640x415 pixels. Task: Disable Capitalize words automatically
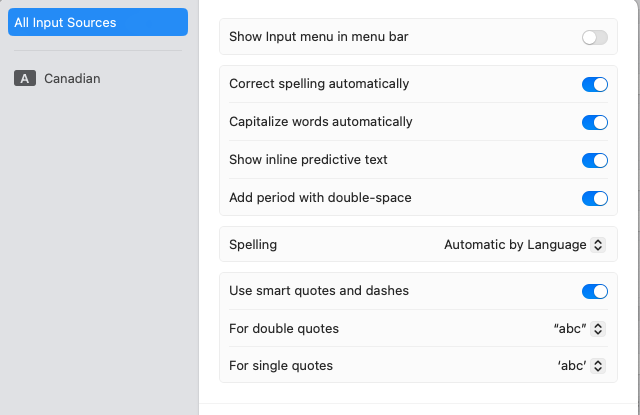click(x=594, y=122)
